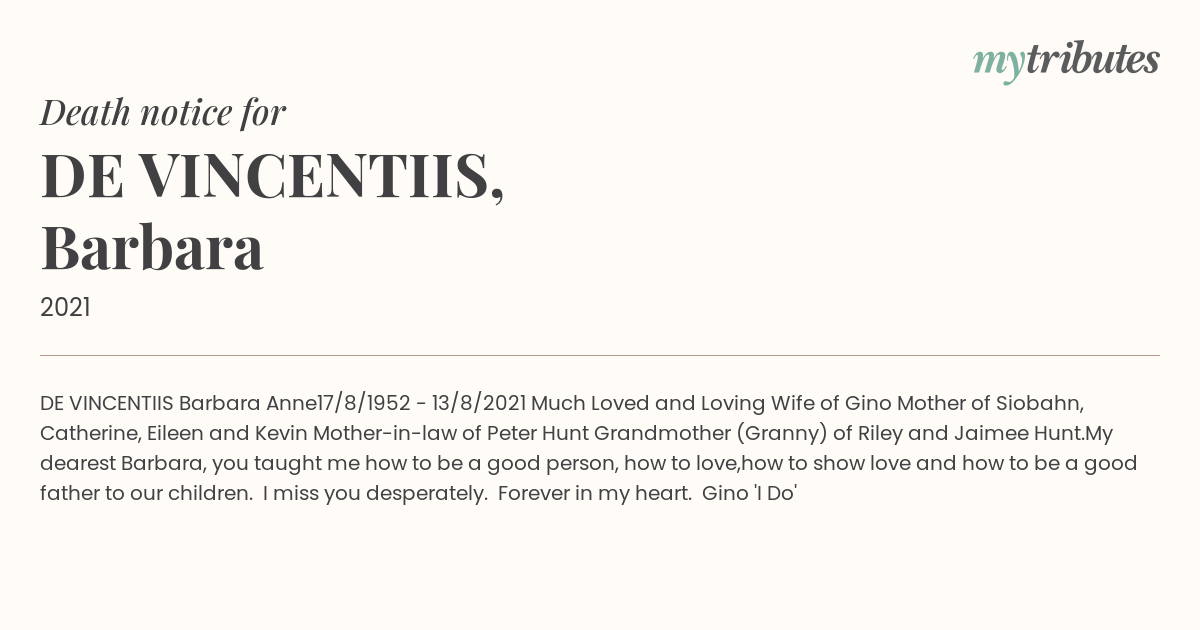Click the closing signature Gino 'I Do'
This screenshot has width=1200, height=630.
coord(750,494)
